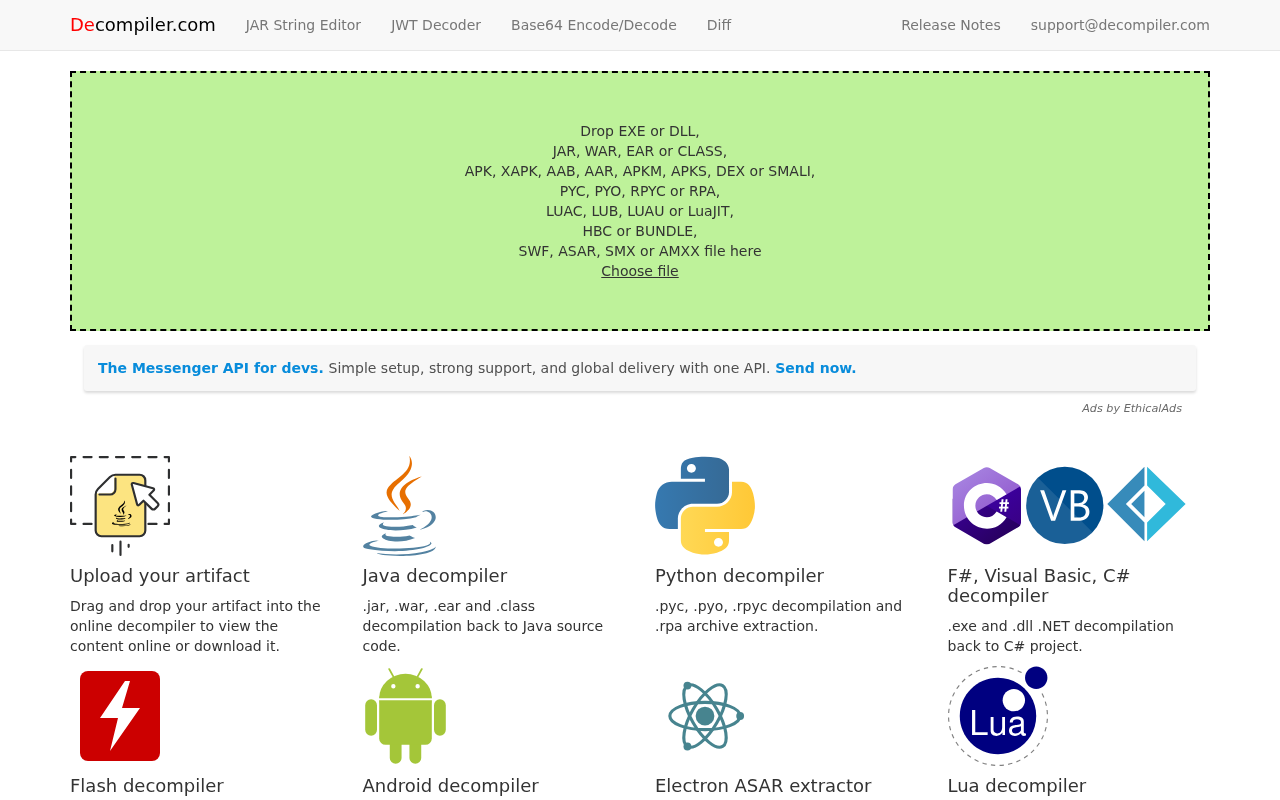Click the Send now ad link
1280x800 pixels.
(816, 368)
